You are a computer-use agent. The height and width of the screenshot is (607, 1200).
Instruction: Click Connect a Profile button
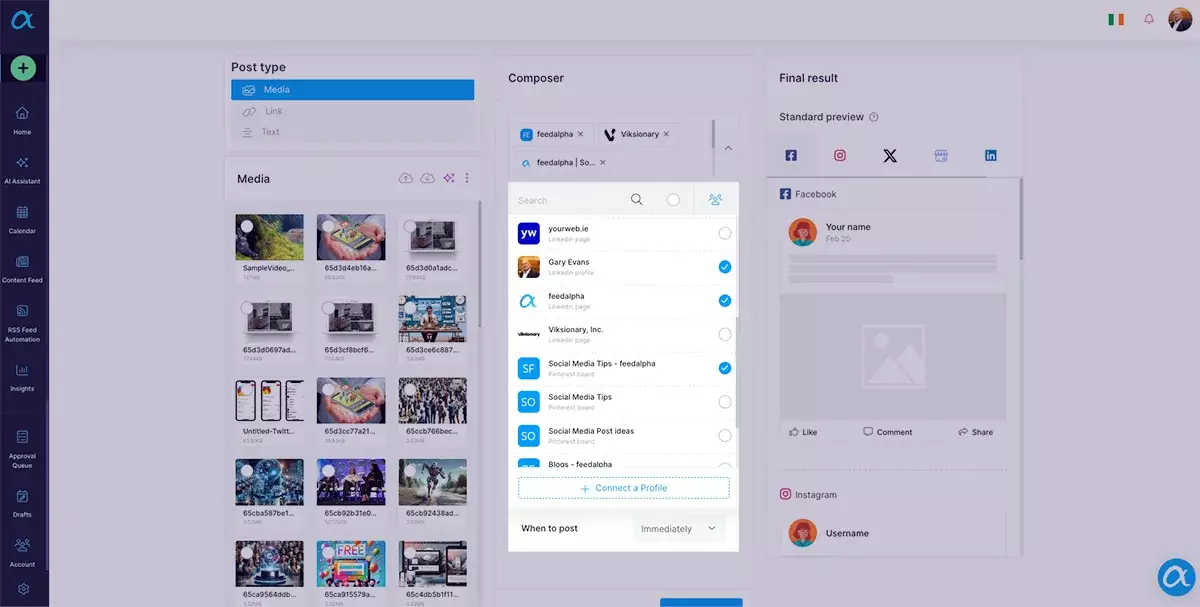click(x=624, y=488)
